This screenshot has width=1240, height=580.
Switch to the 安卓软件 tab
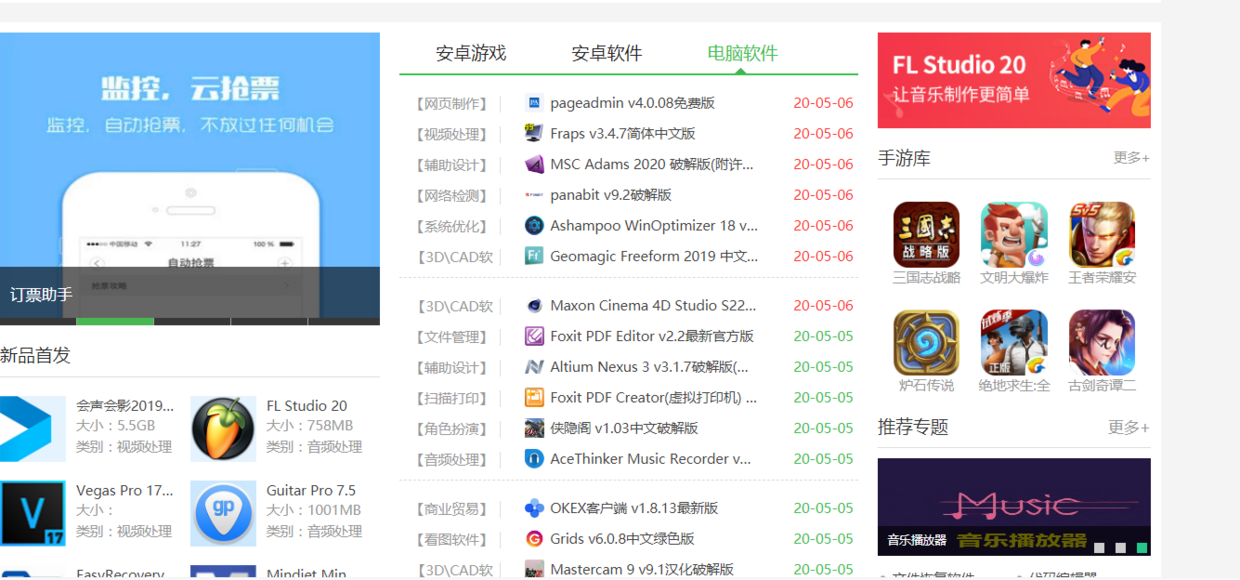point(607,54)
